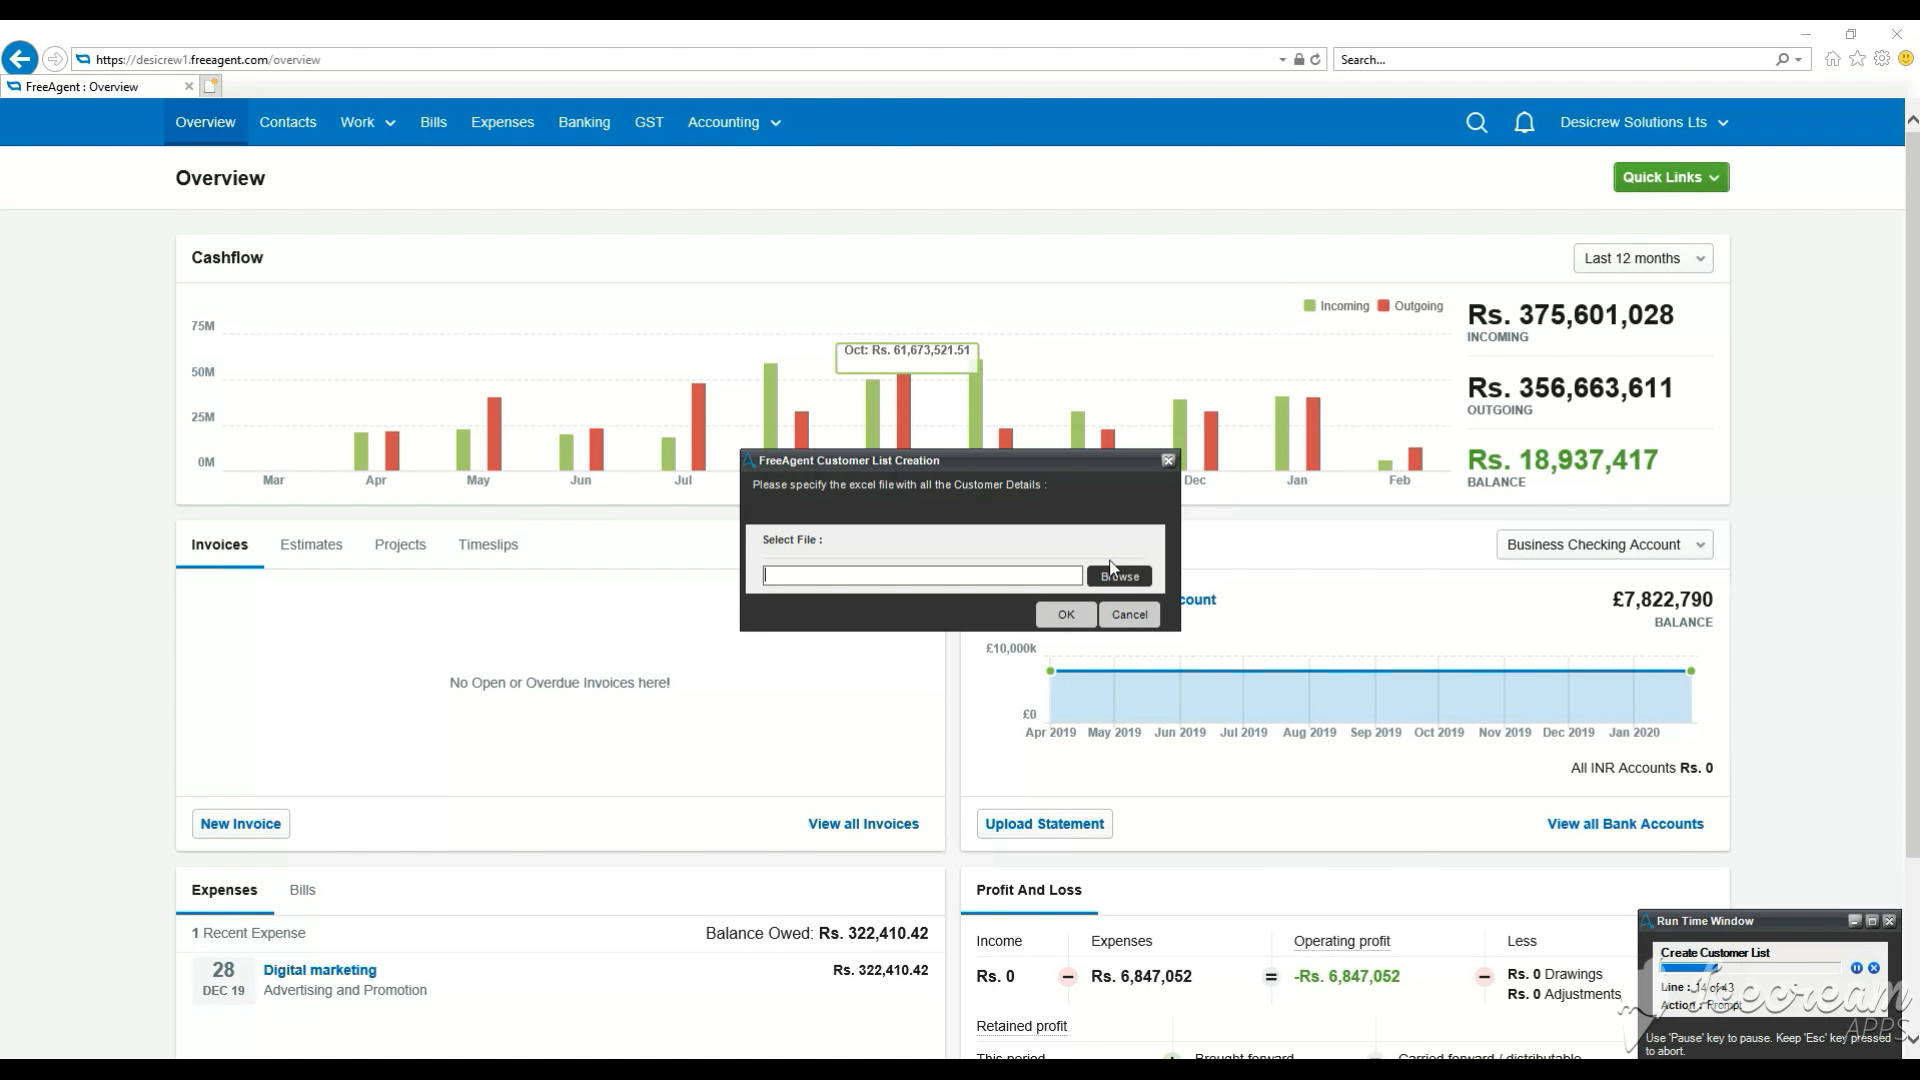The height and width of the screenshot is (1080, 1920).
Task: Click the Select File text field
Action: click(922, 575)
